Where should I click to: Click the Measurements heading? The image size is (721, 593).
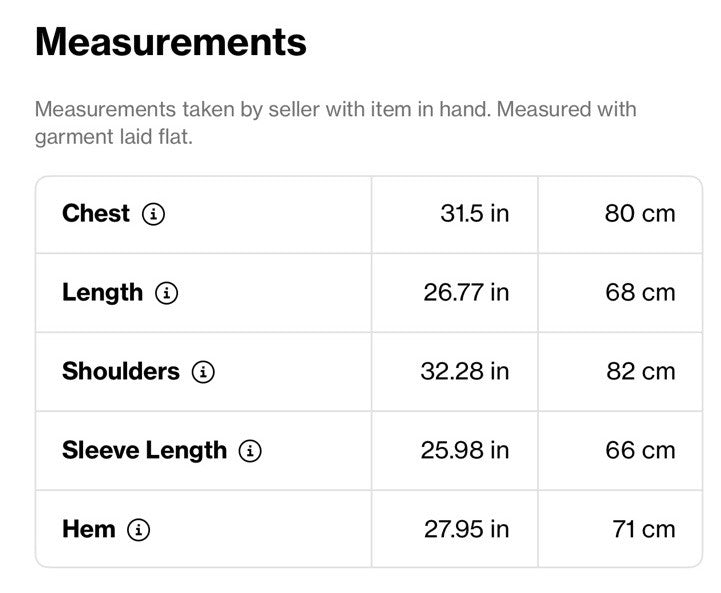171,42
